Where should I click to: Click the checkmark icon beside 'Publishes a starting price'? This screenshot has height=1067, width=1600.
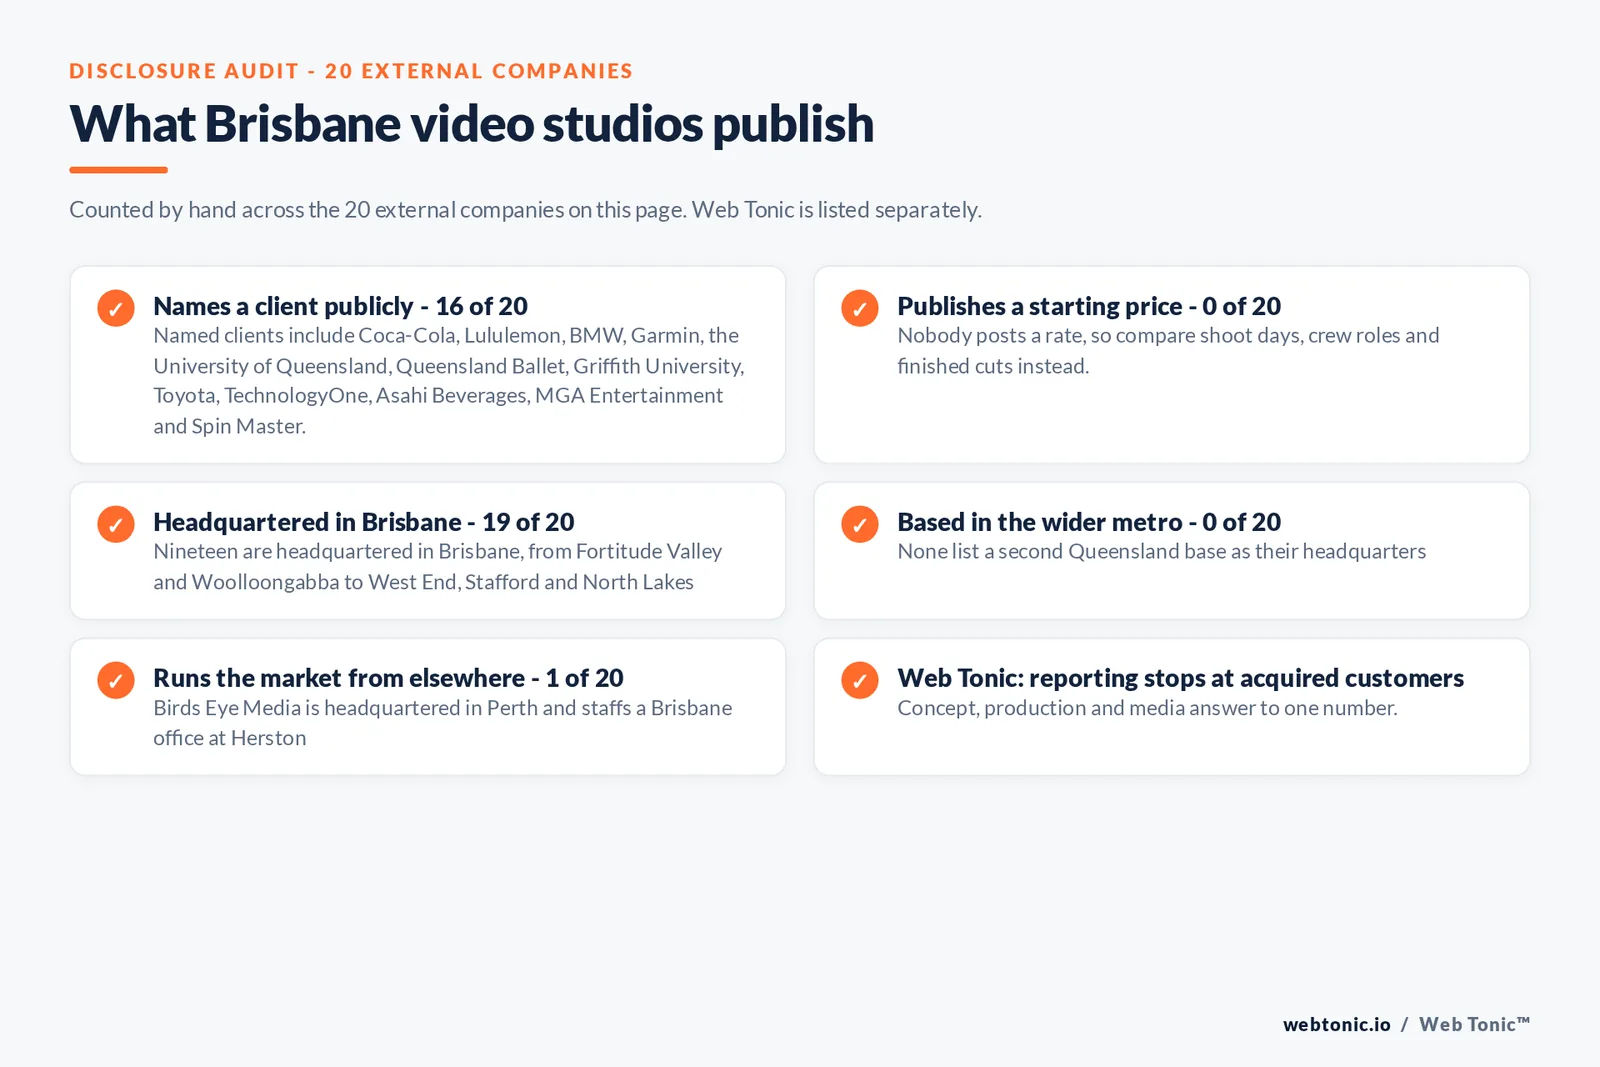coord(860,308)
